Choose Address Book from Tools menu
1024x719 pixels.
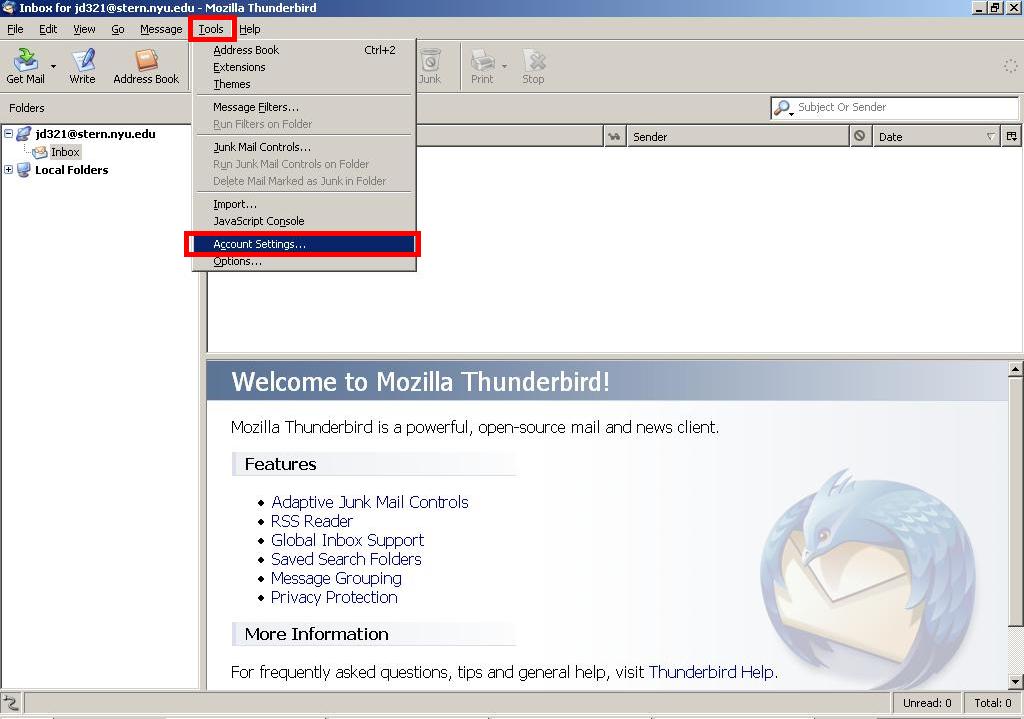click(304, 50)
